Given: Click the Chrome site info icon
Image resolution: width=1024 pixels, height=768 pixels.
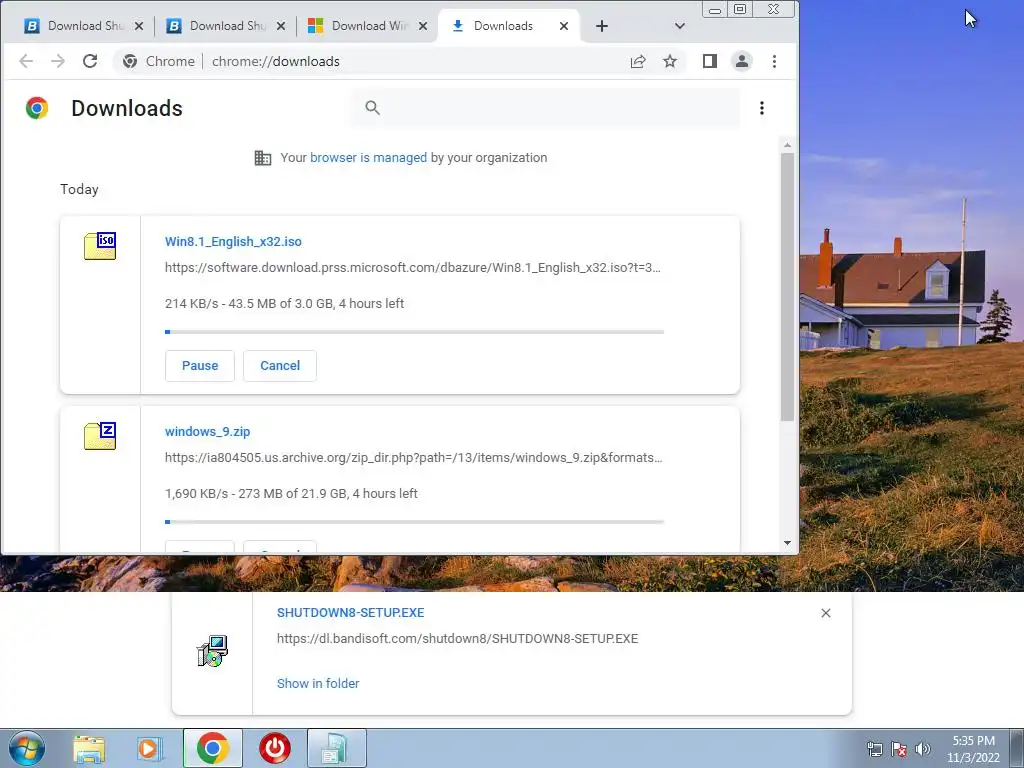Looking at the screenshot, I should pyautogui.click(x=130, y=61).
